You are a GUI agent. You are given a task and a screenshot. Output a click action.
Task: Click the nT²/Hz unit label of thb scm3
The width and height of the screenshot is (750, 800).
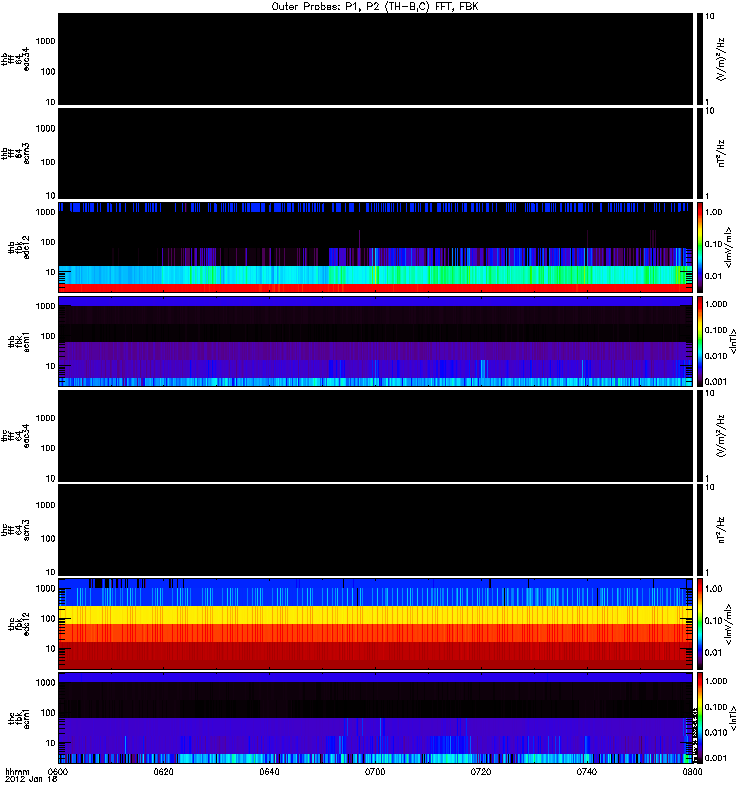point(720,154)
